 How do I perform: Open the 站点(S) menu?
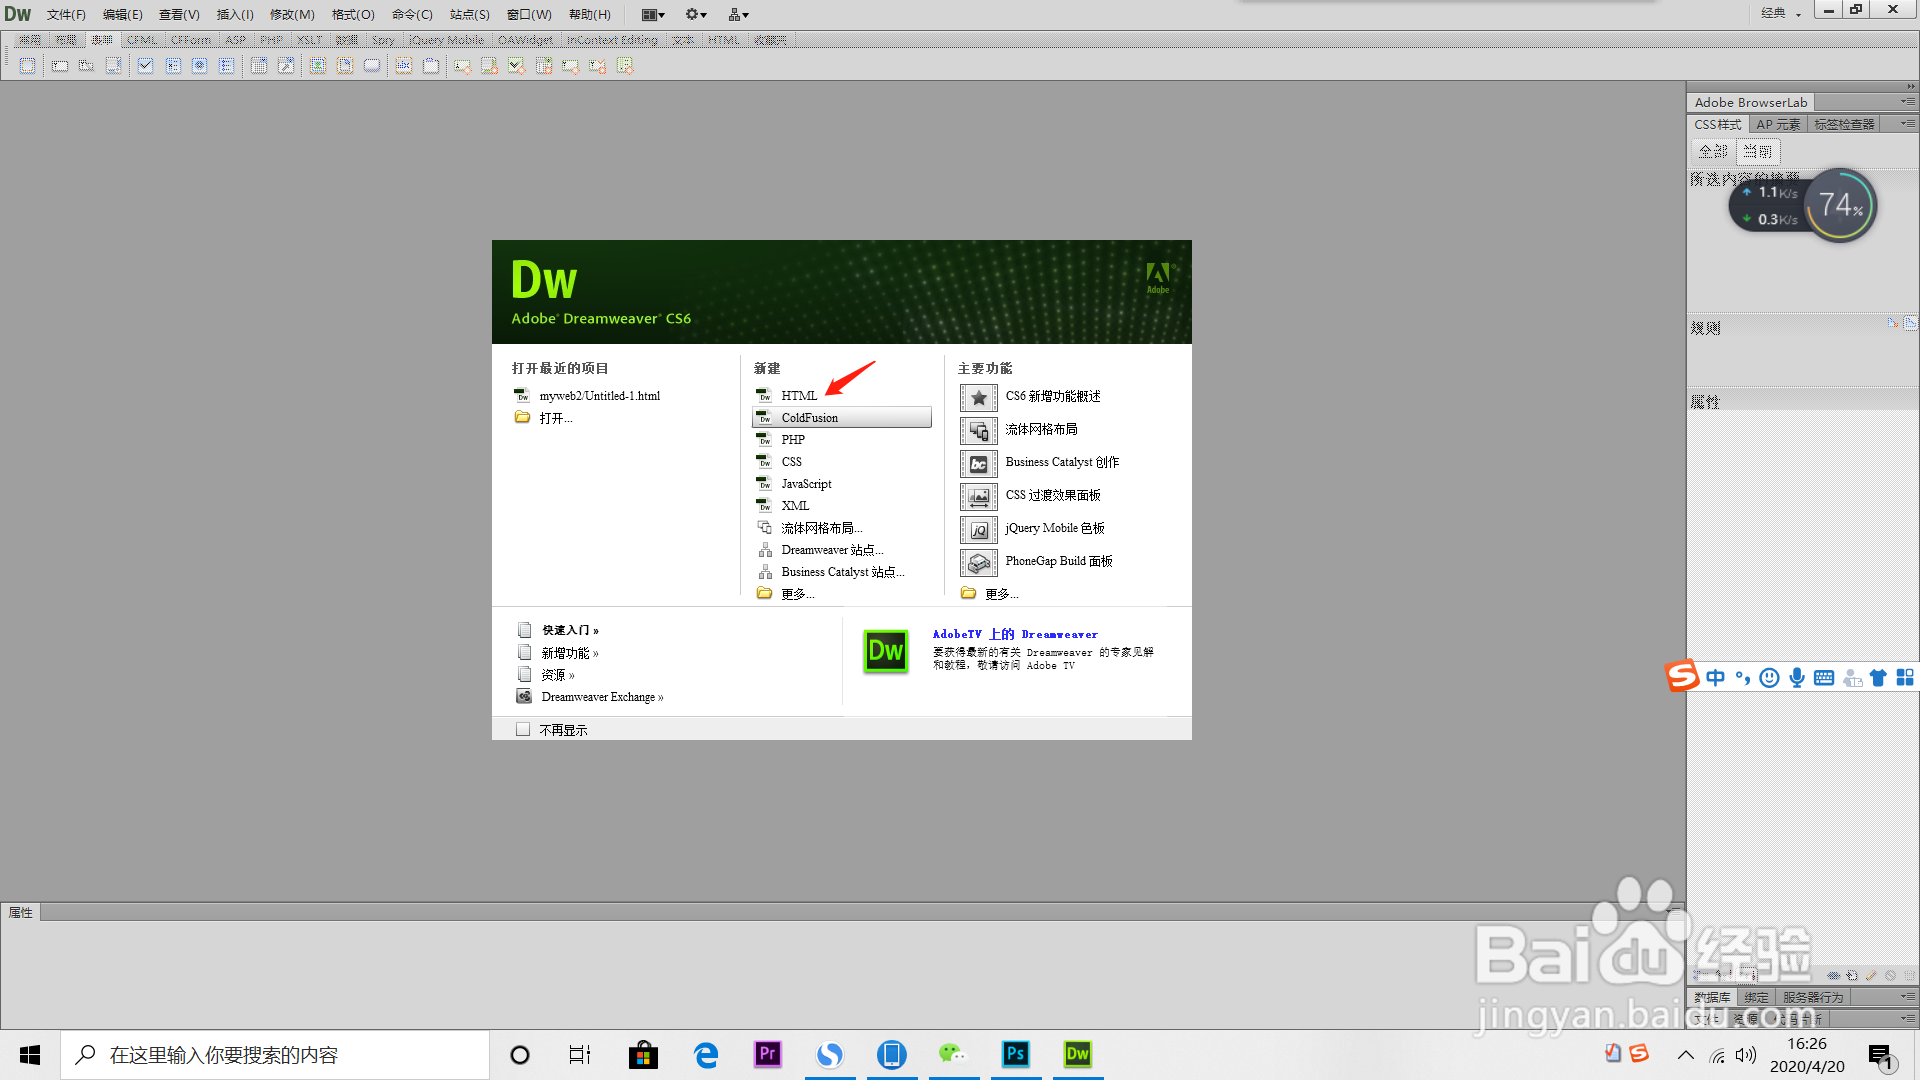(x=469, y=14)
